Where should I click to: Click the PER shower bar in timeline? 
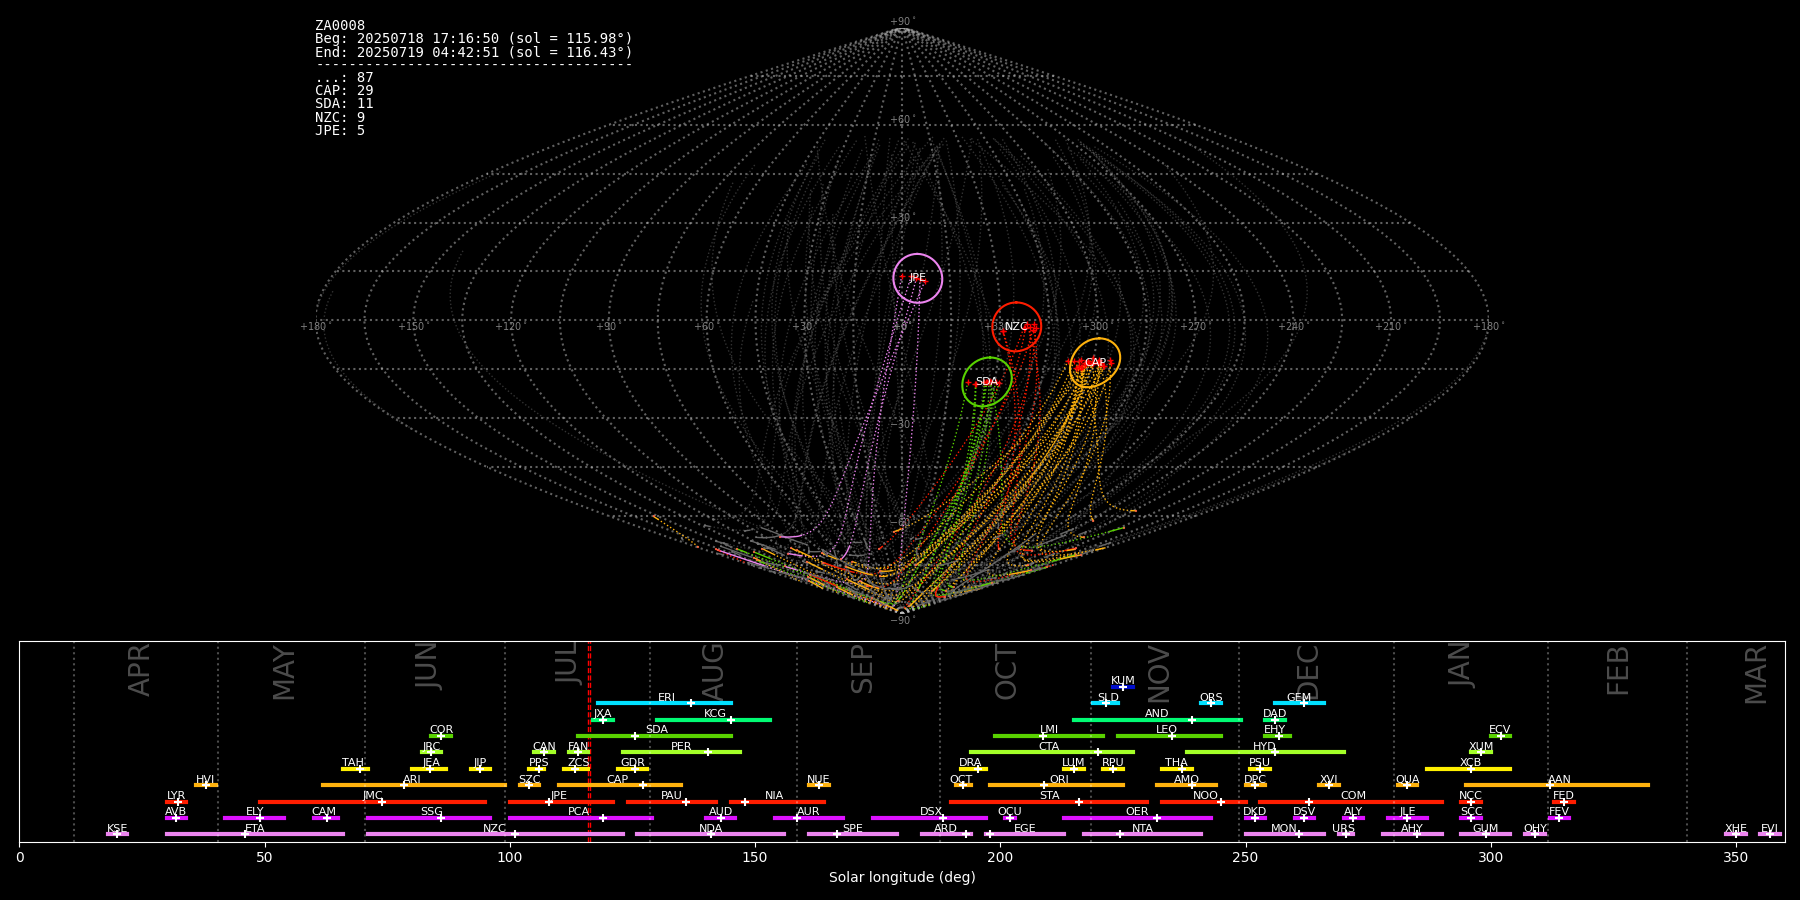click(x=681, y=752)
